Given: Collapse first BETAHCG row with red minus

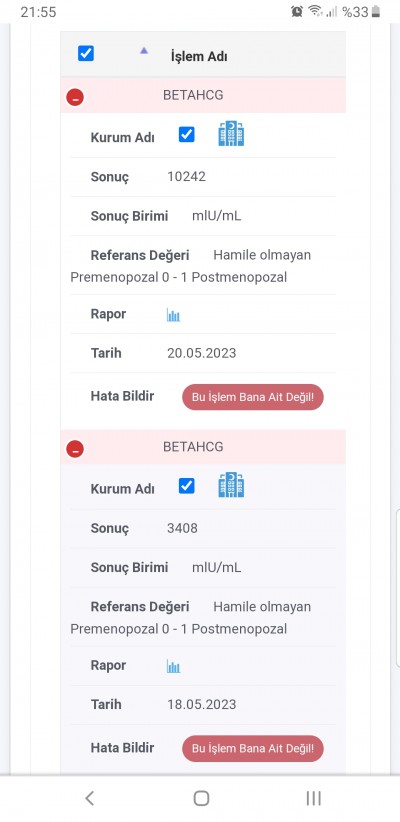Looking at the screenshot, I should point(75,97).
